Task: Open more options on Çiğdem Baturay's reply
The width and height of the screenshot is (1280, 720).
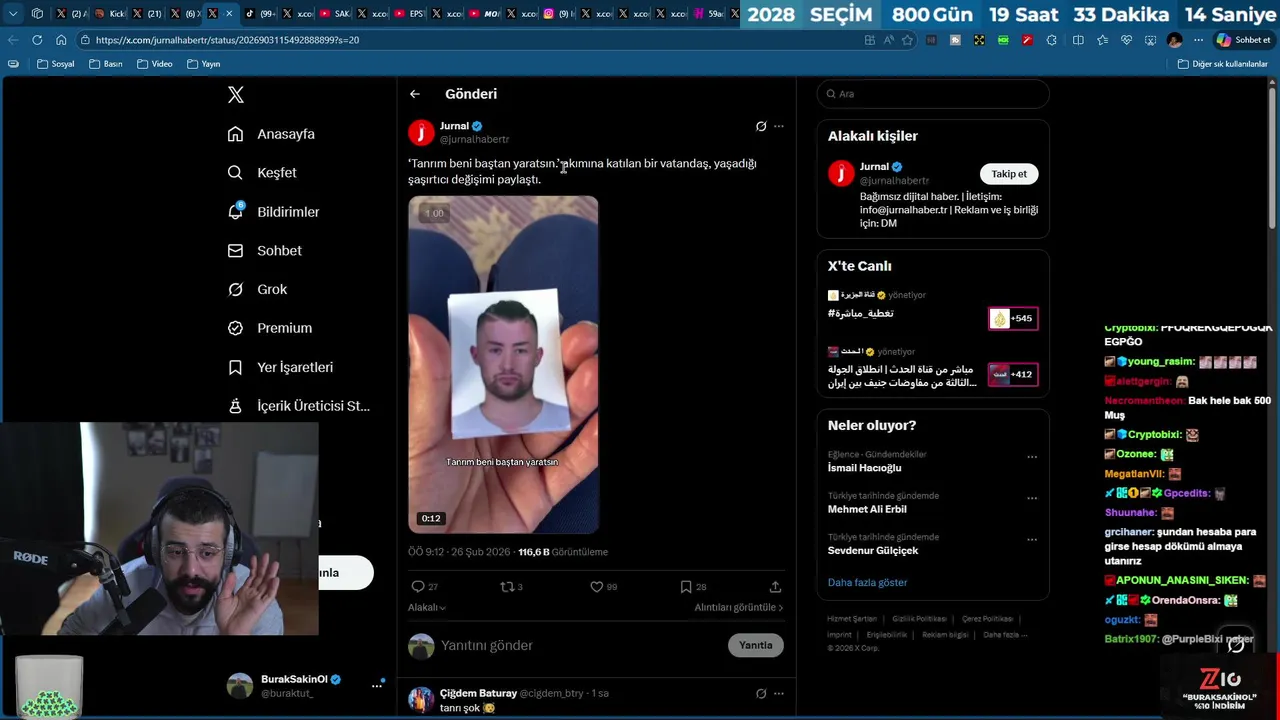Action: coord(779,693)
